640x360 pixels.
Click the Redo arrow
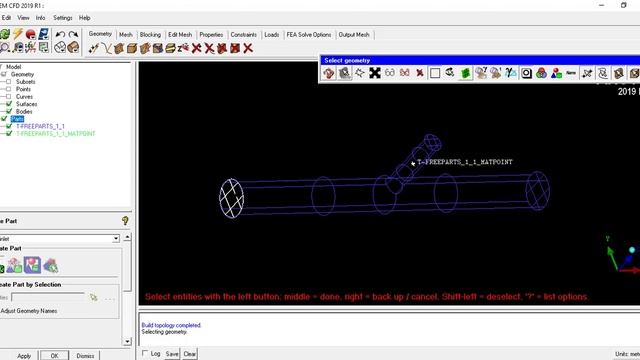tap(73, 34)
